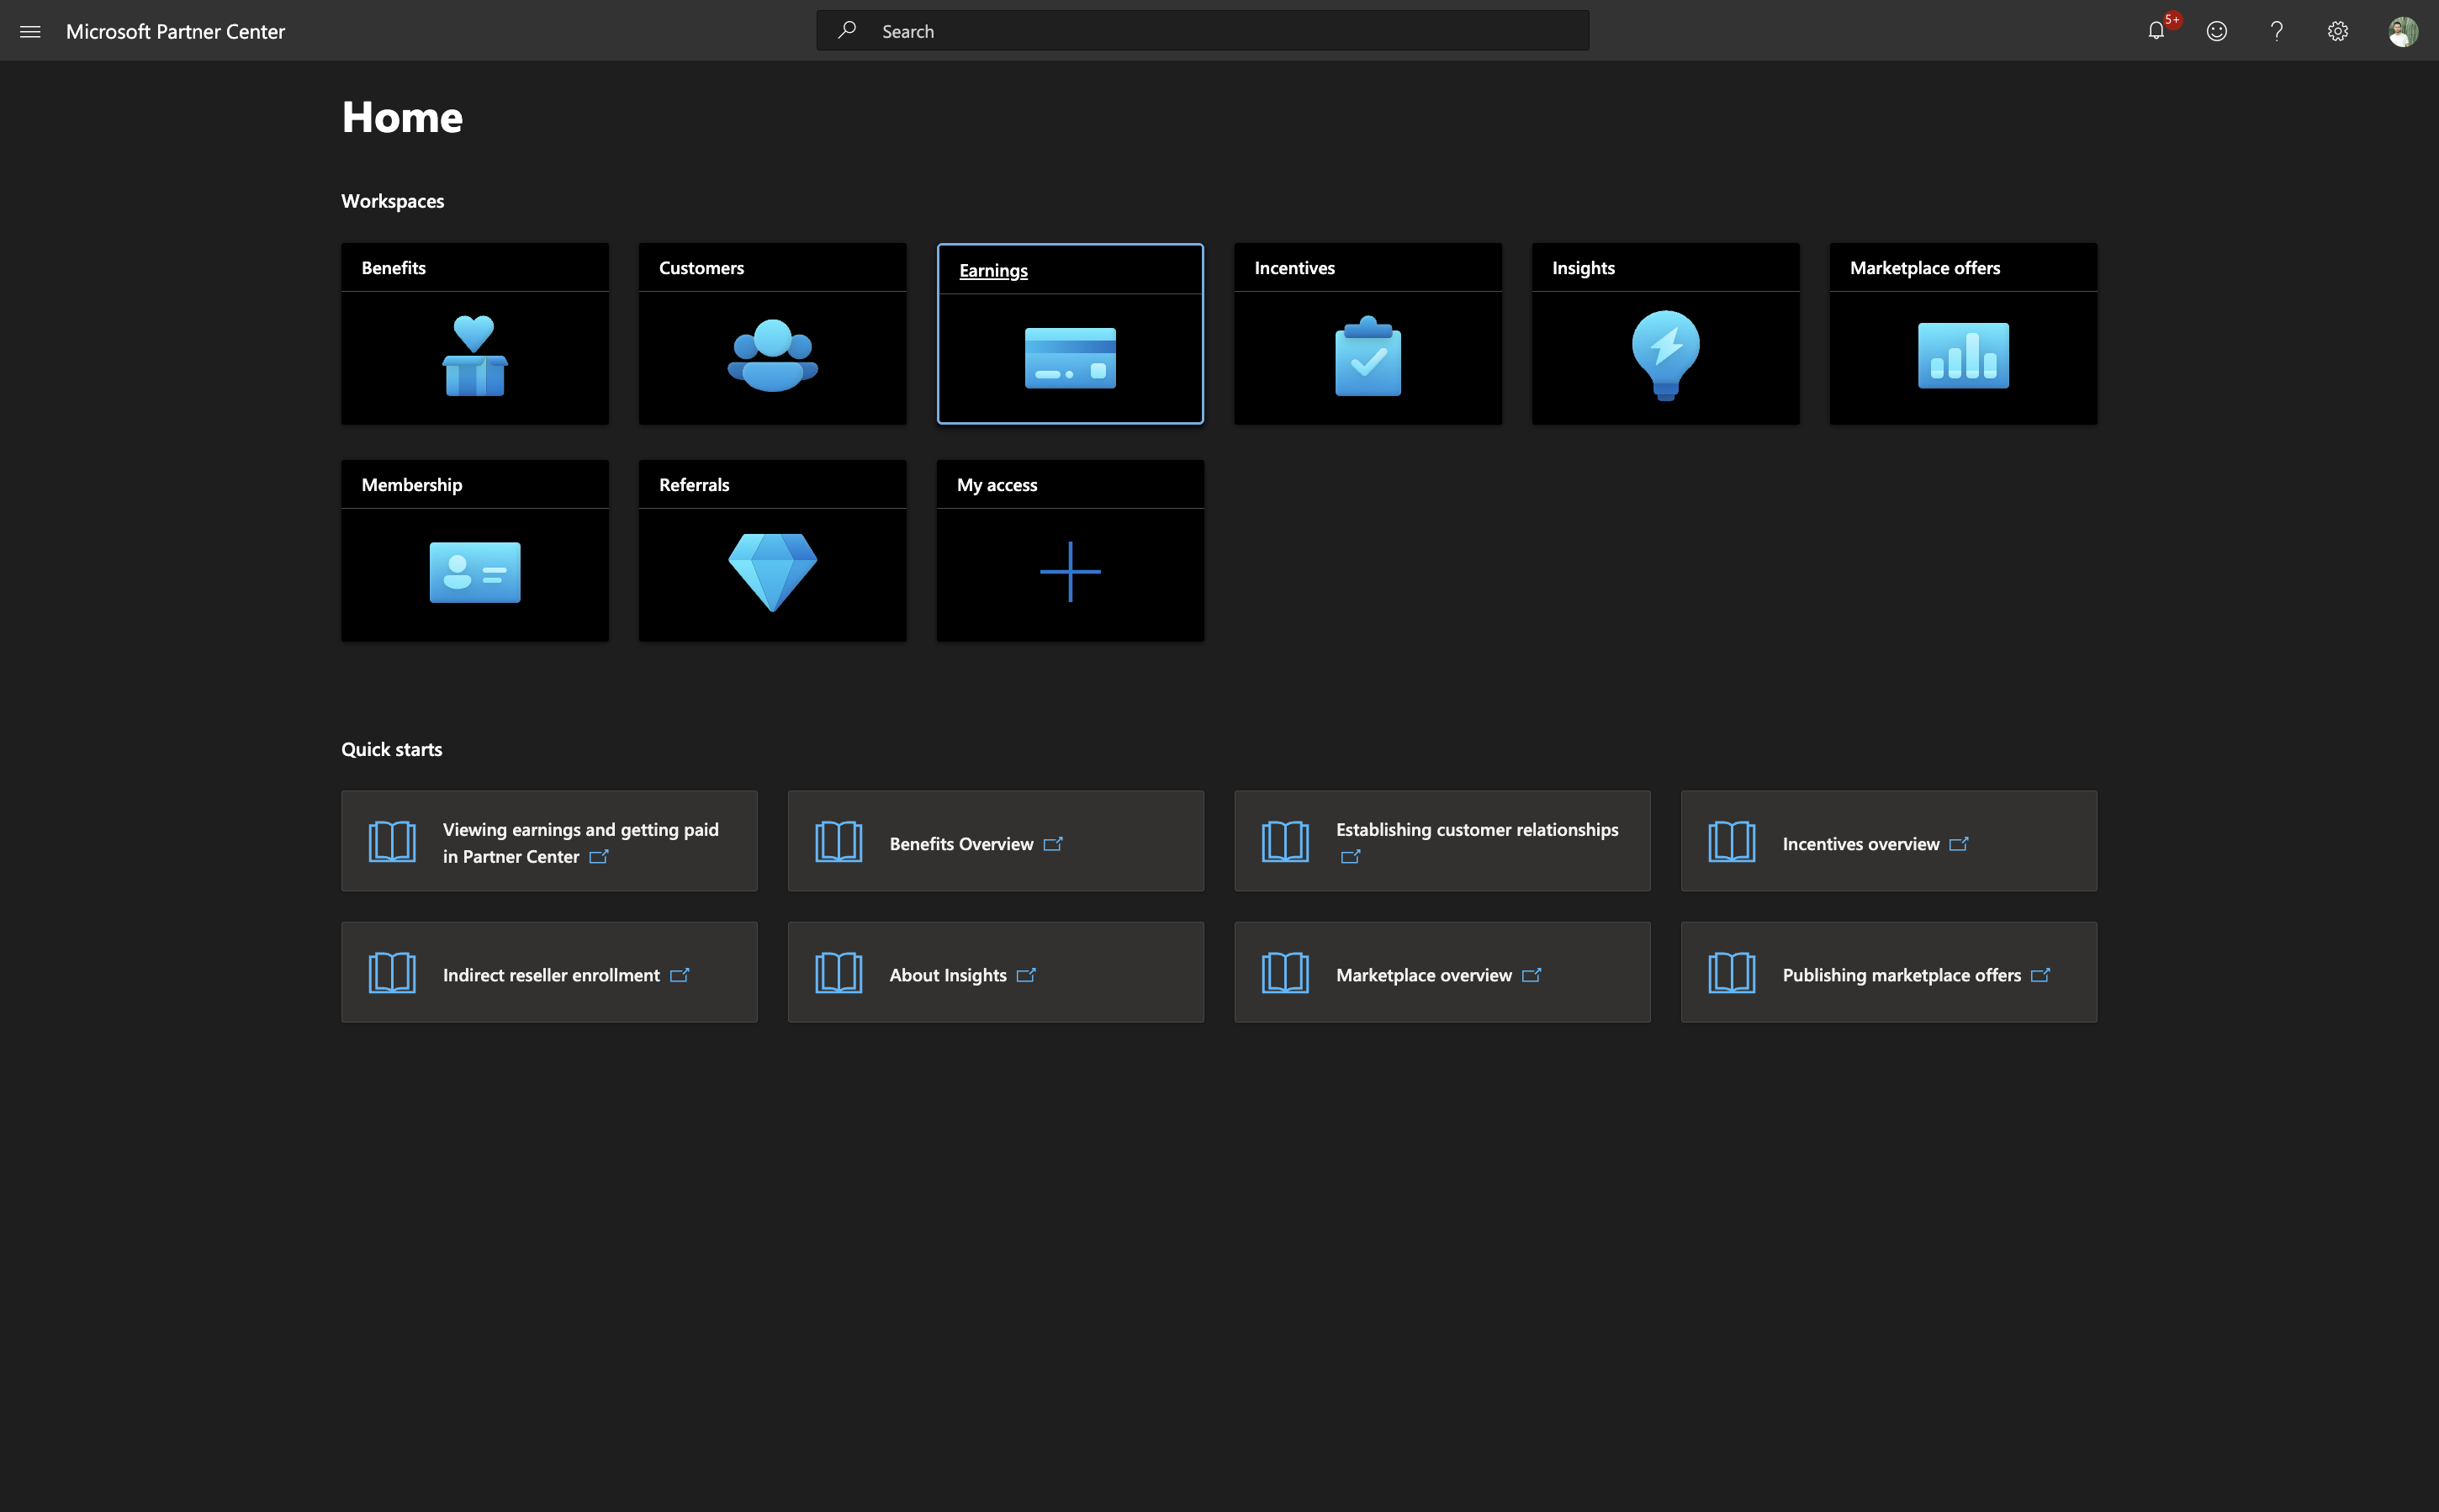2439x1512 pixels.
Task: Open the settings gear
Action: point(2338,31)
